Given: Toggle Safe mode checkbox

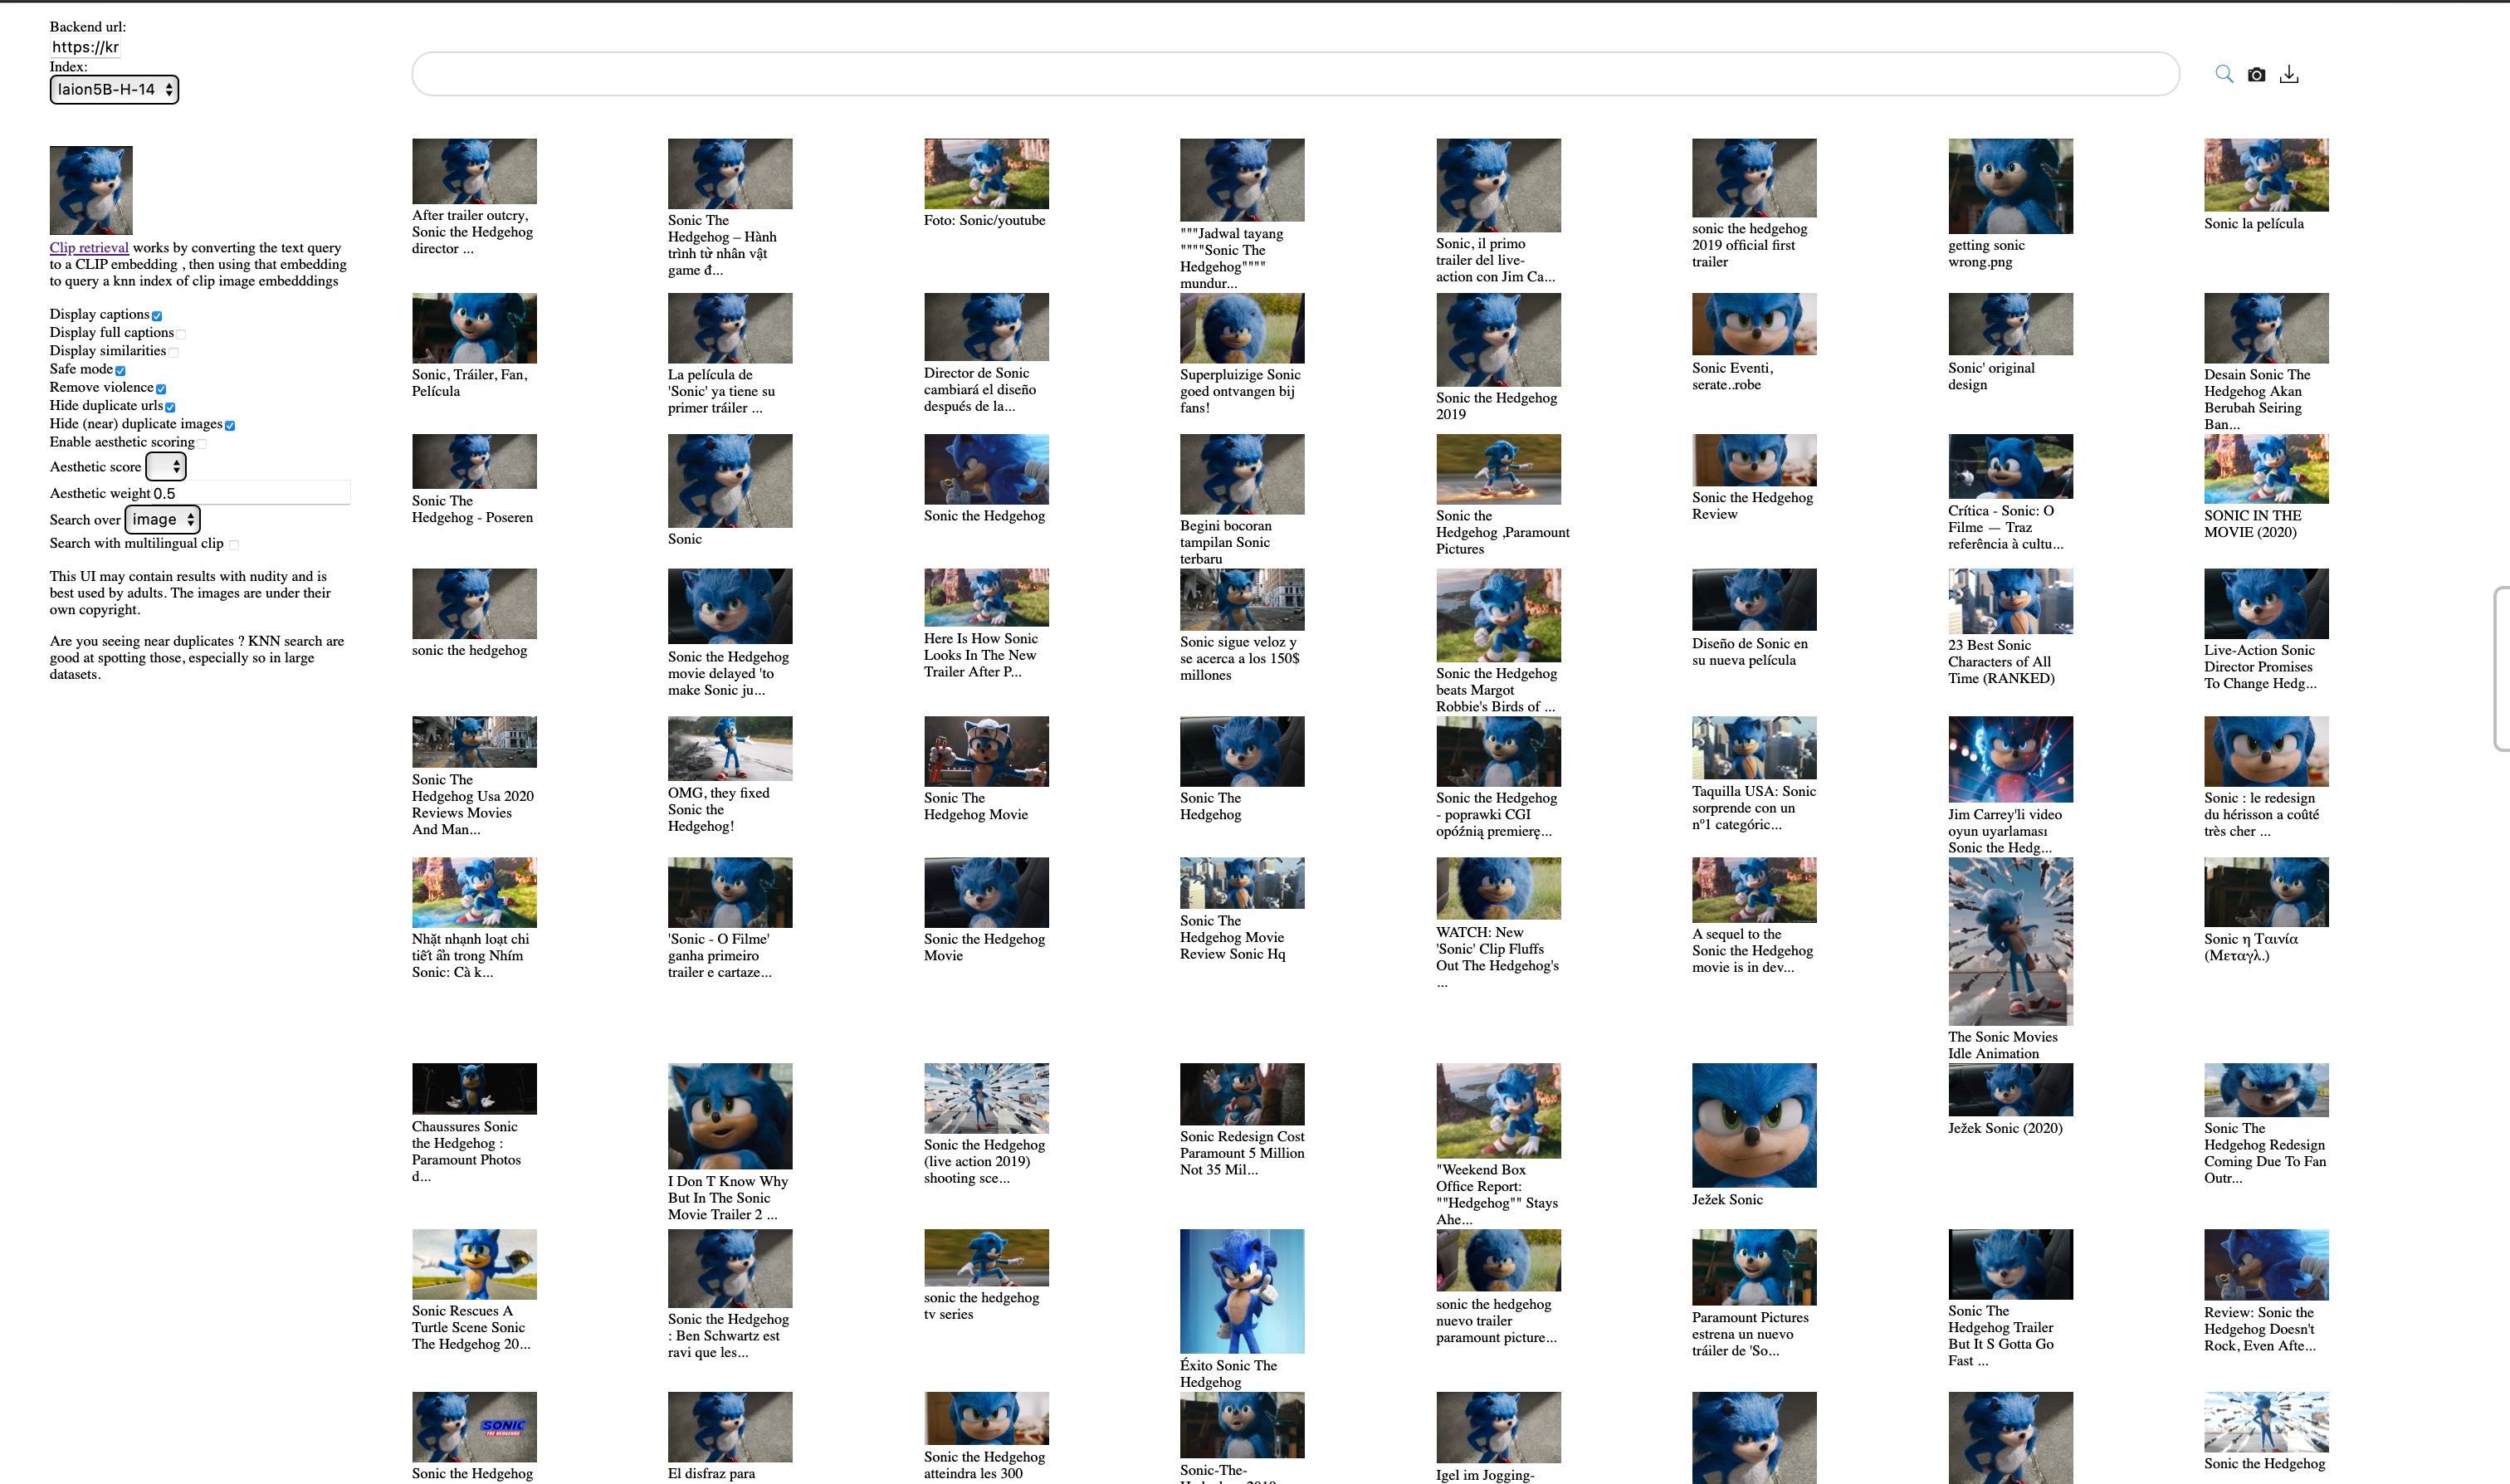Looking at the screenshot, I should pyautogui.click(x=120, y=370).
